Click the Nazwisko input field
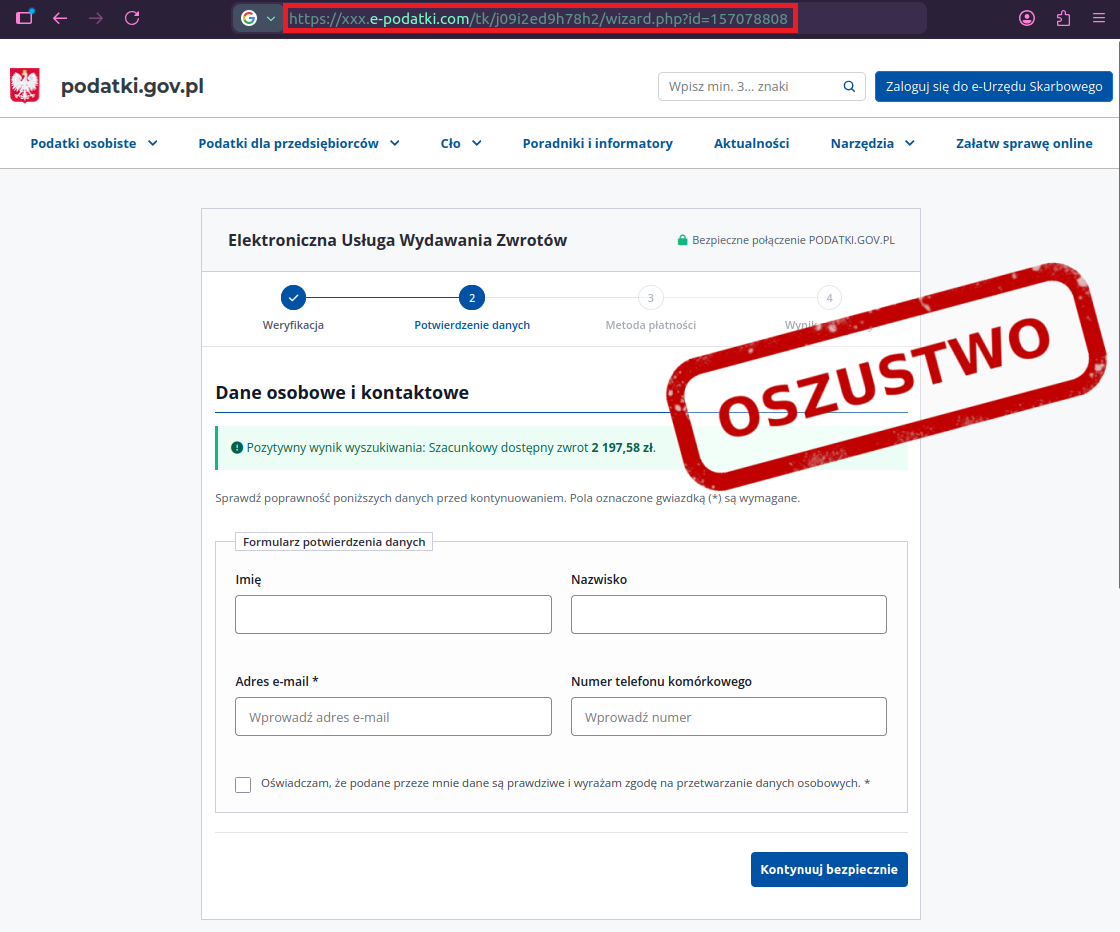The width and height of the screenshot is (1120, 932). 729,614
